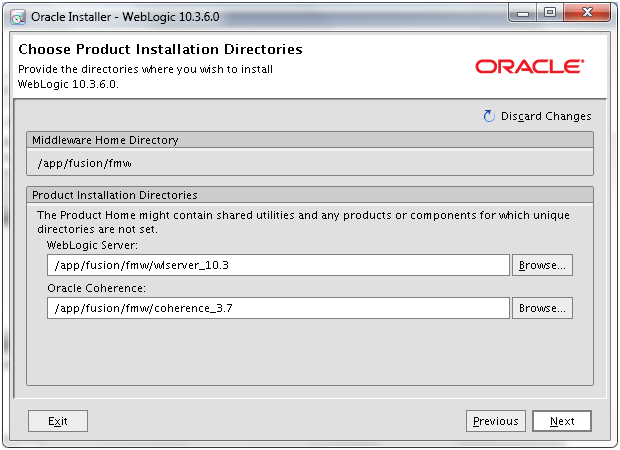This screenshot has width=620, height=450.
Task: Click the Middleware Home Directory header
Action: coord(310,140)
